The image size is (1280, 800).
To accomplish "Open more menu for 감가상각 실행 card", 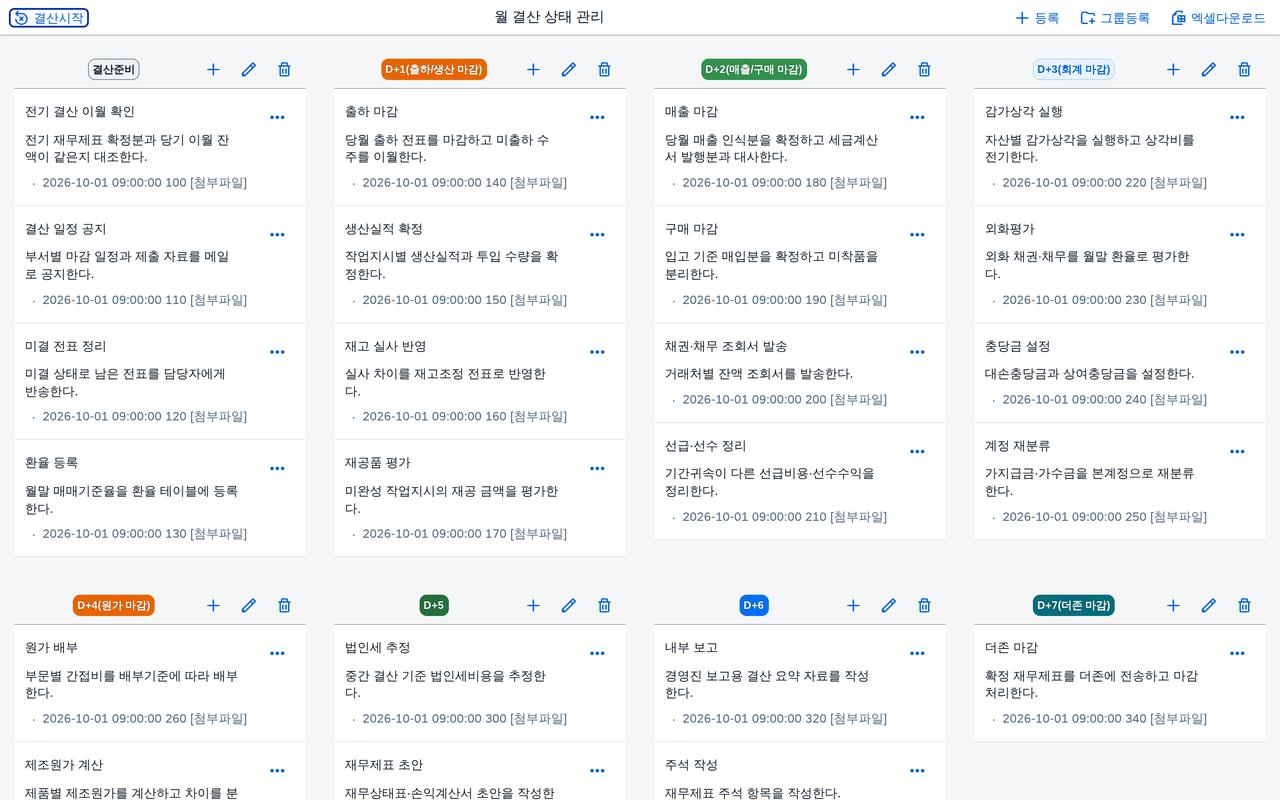I will pyautogui.click(x=1237, y=117).
